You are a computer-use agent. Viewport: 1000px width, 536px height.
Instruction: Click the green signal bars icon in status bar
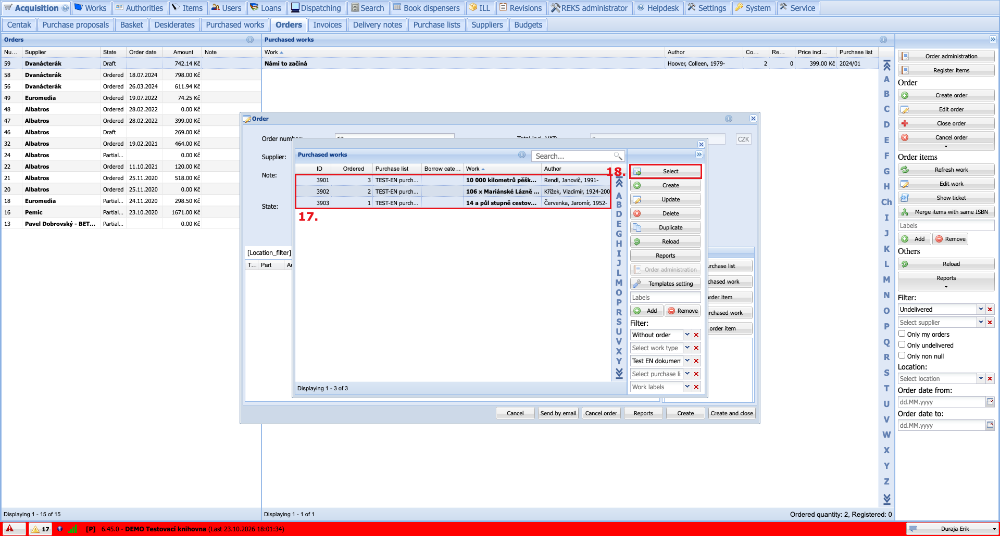[x=72, y=529]
